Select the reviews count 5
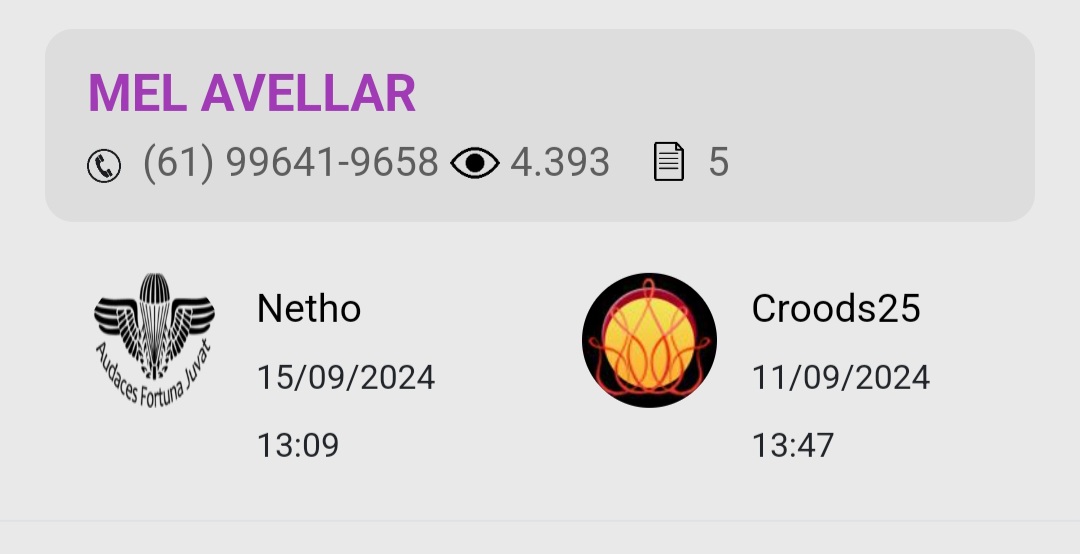Image resolution: width=1080 pixels, height=554 pixels. pos(718,163)
